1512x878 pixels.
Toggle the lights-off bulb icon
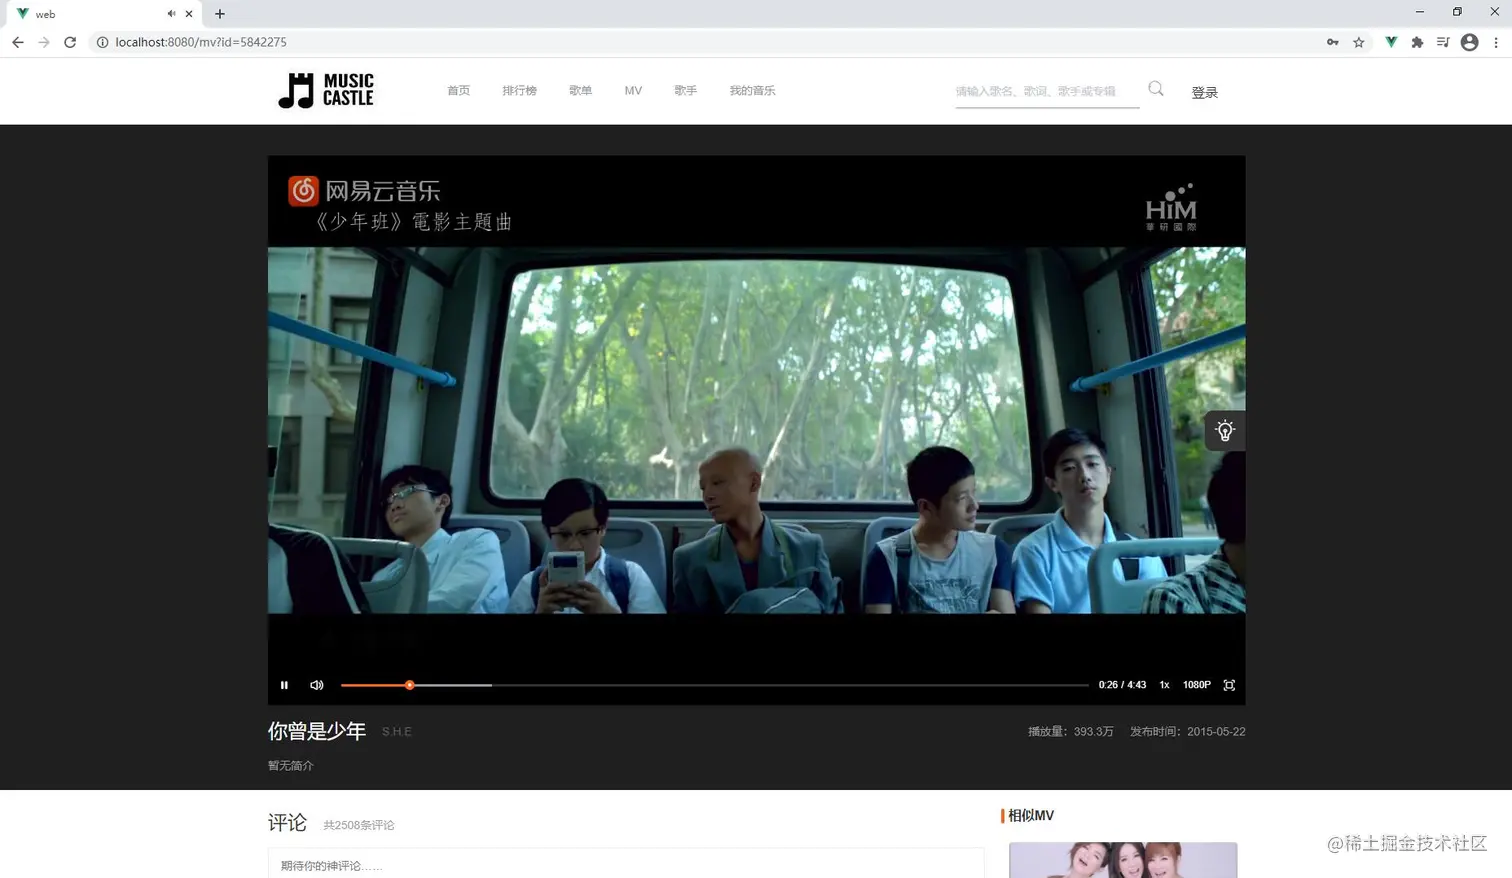1225,431
